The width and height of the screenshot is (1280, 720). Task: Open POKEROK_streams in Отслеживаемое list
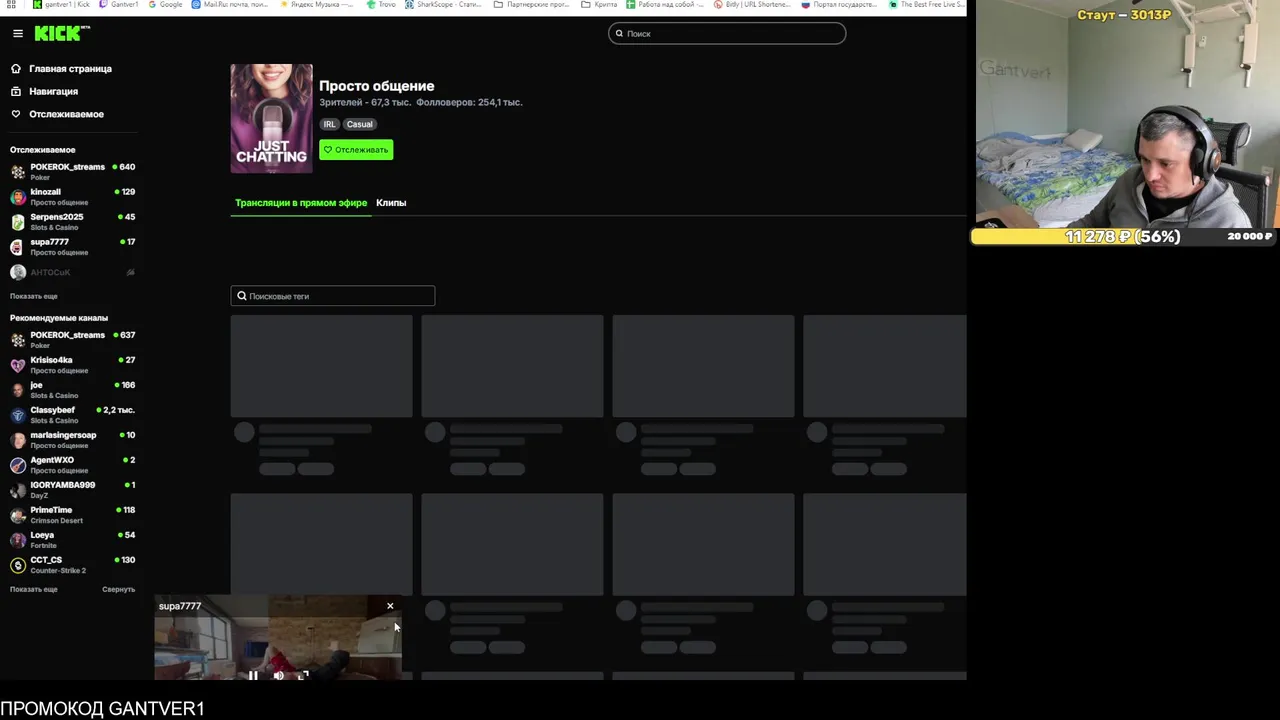tap(72, 172)
